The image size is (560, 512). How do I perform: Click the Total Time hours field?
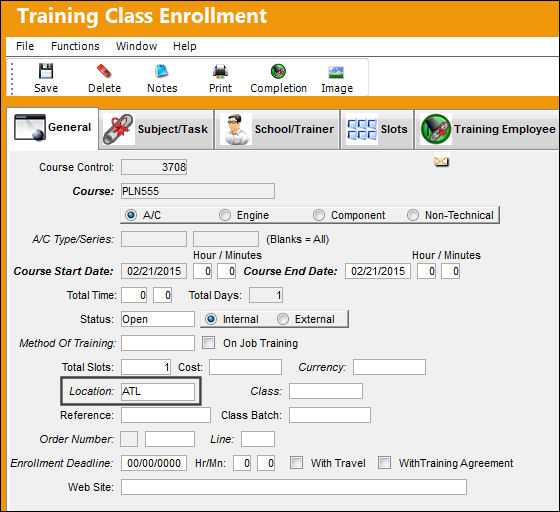pyautogui.click(x=134, y=295)
